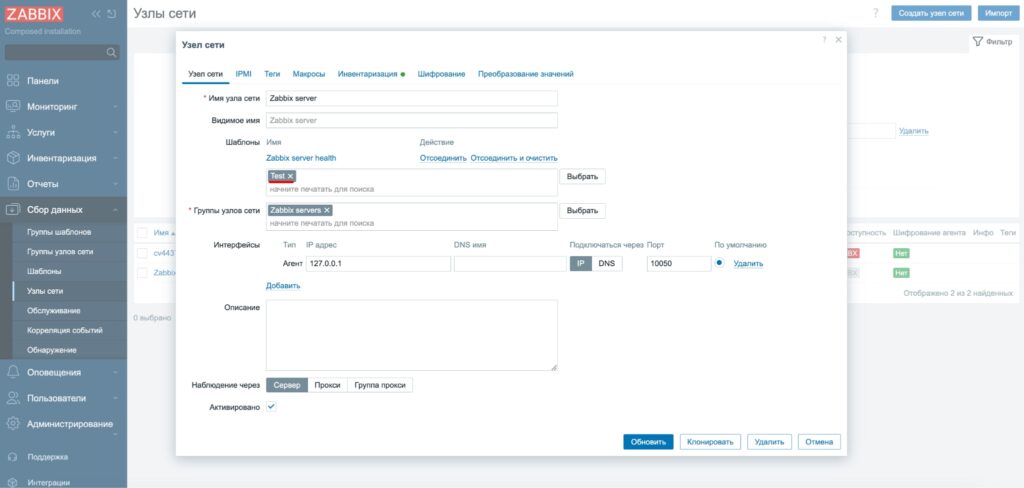The height and width of the screenshot is (488, 1024).
Task: Click the Filter funnel icon
Action: point(978,42)
